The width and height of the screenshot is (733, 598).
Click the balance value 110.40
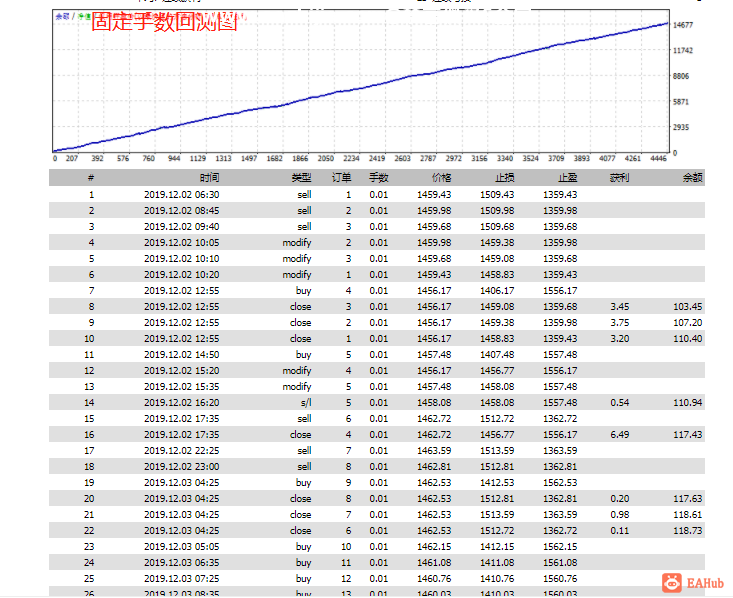click(x=688, y=339)
